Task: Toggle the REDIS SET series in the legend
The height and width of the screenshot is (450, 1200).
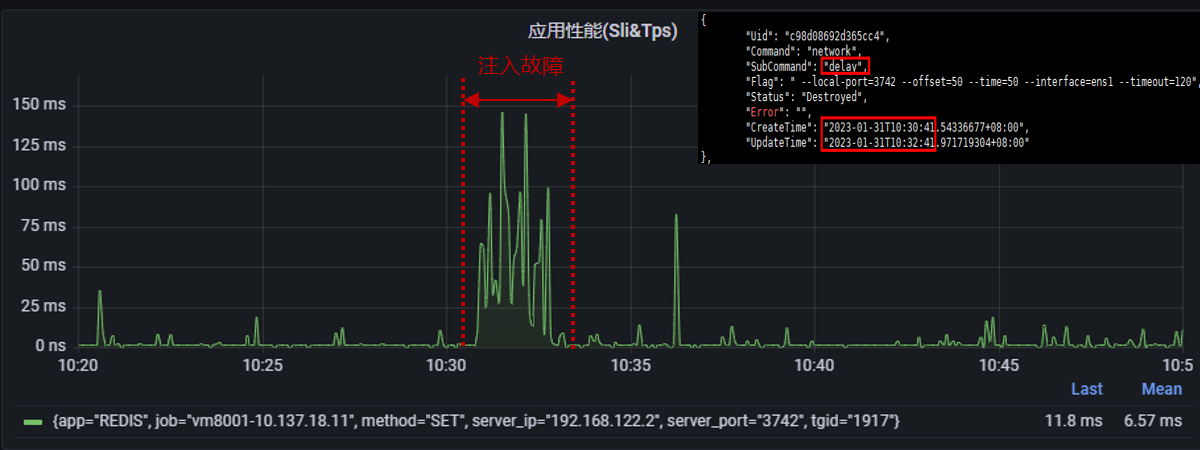Action: coord(475,423)
